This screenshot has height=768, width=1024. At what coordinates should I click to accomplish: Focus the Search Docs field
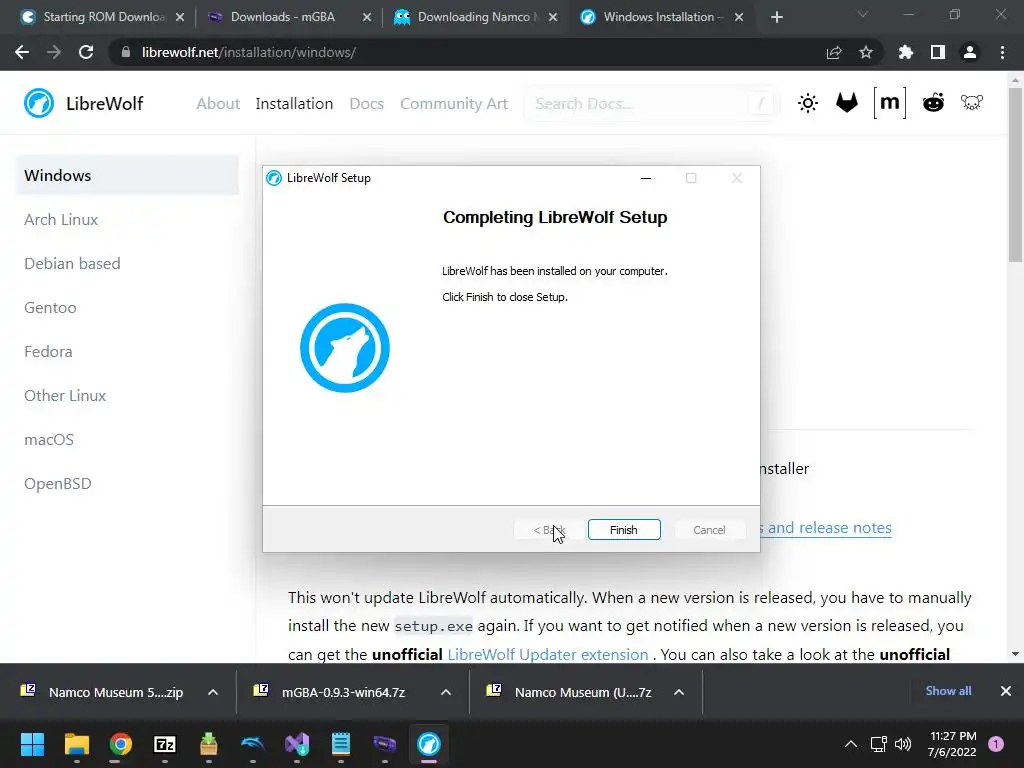click(651, 103)
